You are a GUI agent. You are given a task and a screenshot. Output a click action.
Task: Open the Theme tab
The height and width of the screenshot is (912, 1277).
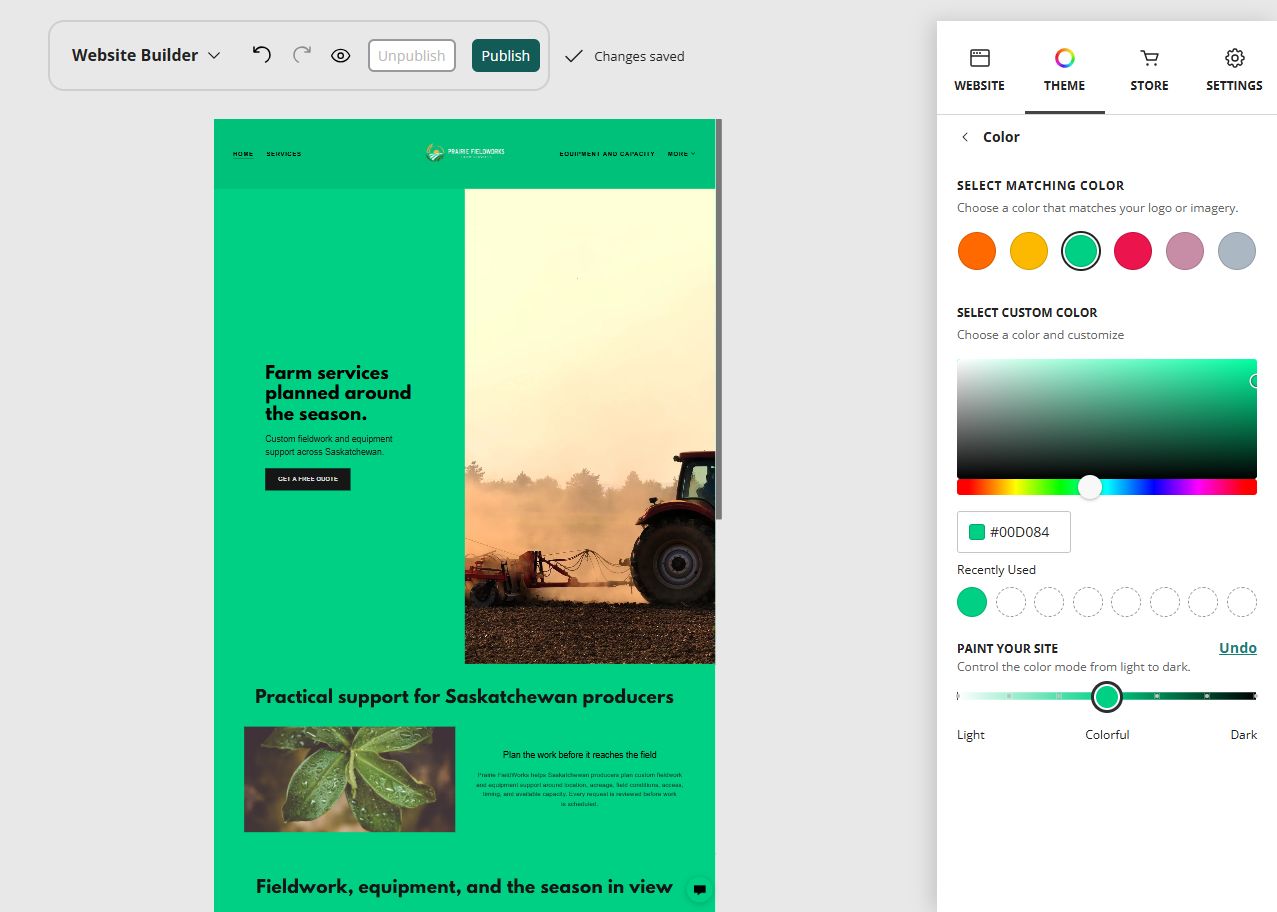(x=1065, y=70)
